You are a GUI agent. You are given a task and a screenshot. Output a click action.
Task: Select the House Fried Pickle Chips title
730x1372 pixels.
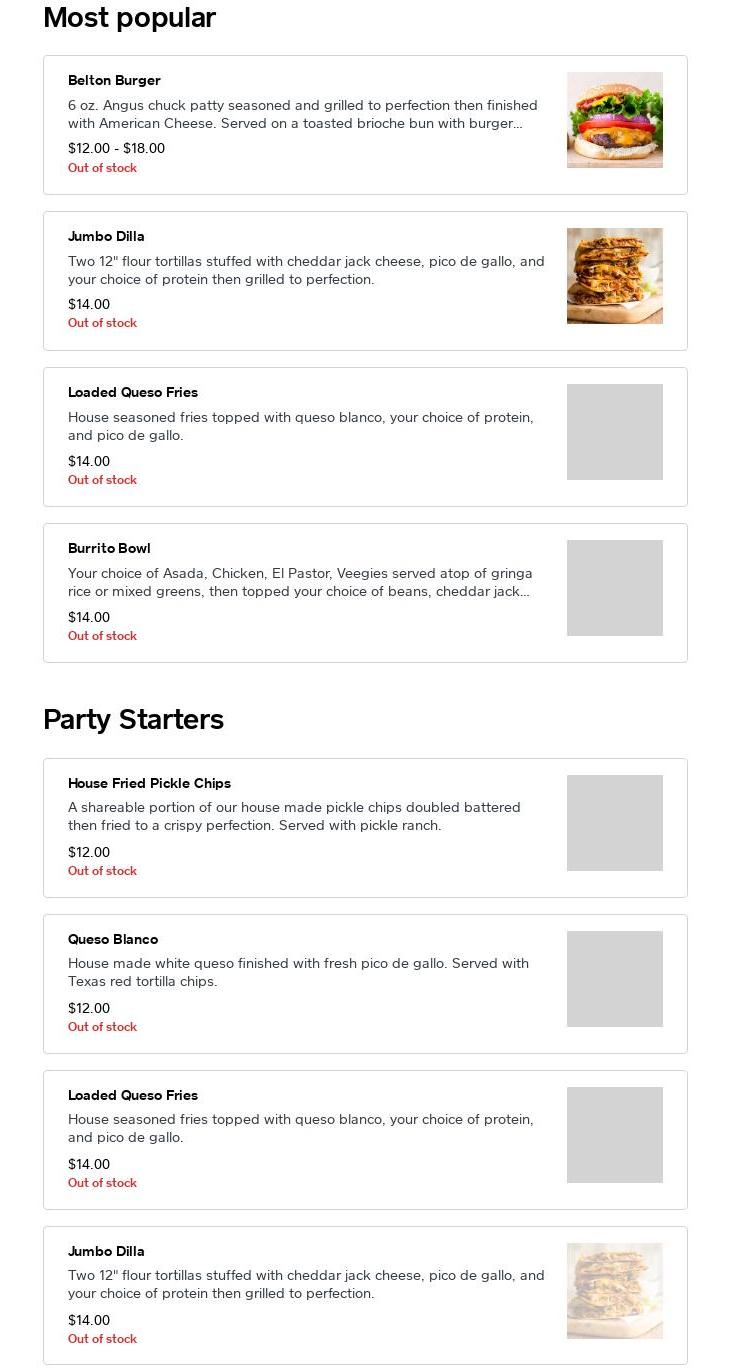(149, 783)
